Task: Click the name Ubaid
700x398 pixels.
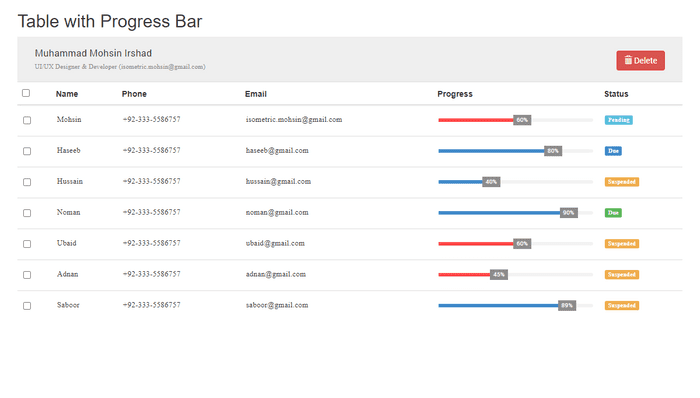Action: click(x=67, y=243)
